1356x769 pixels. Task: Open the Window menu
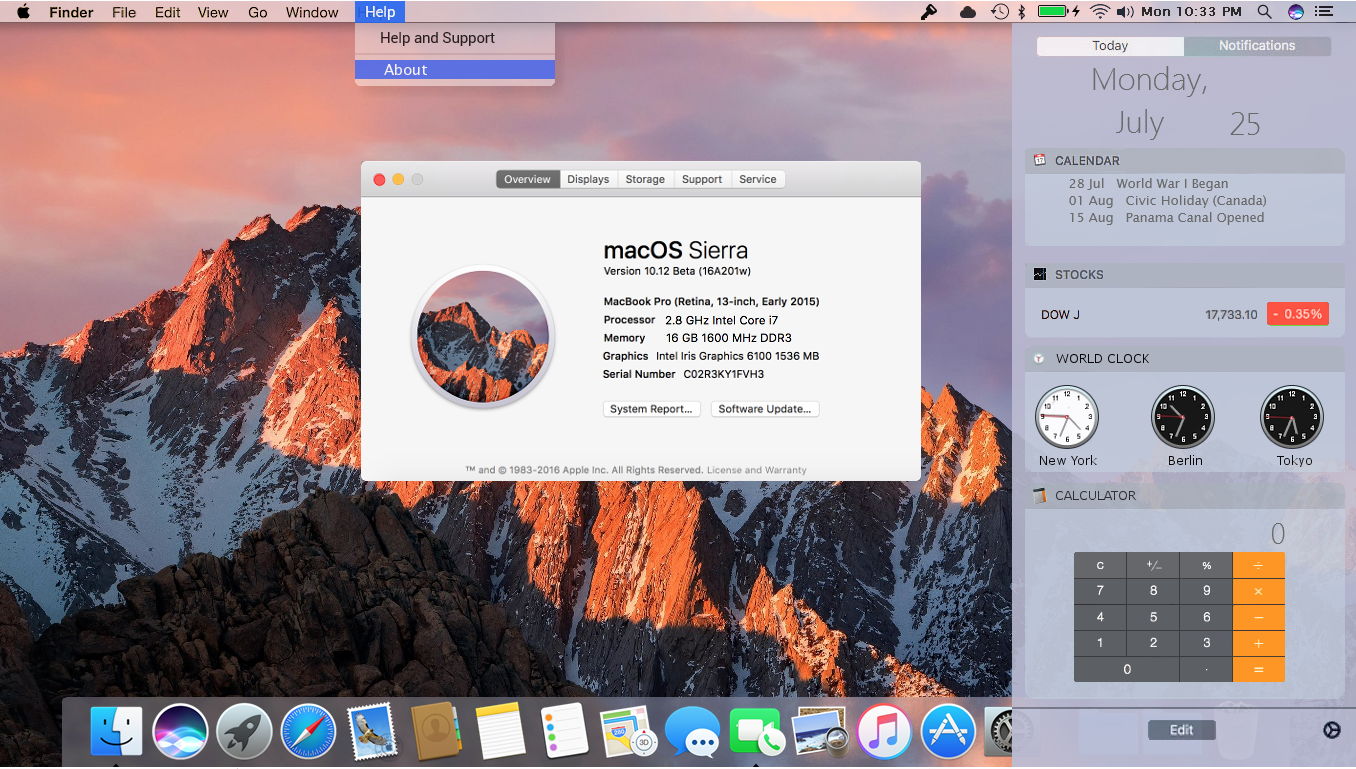pos(312,12)
